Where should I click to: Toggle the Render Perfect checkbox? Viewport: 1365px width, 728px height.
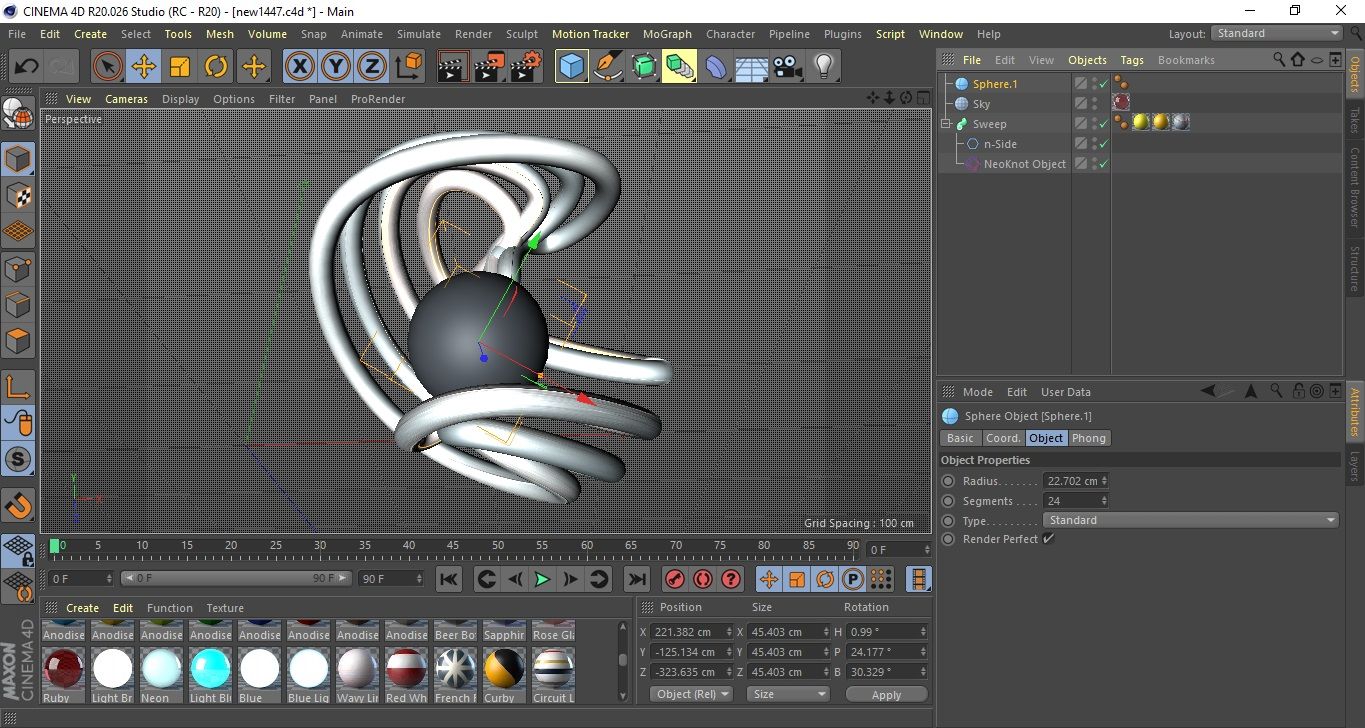coord(1048,539)
